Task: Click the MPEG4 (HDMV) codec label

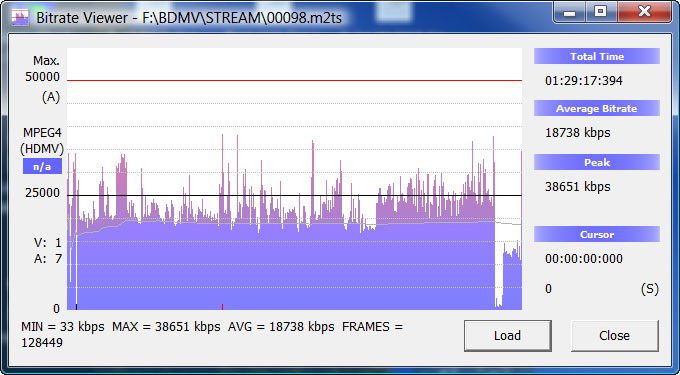Action: point(42,140)
